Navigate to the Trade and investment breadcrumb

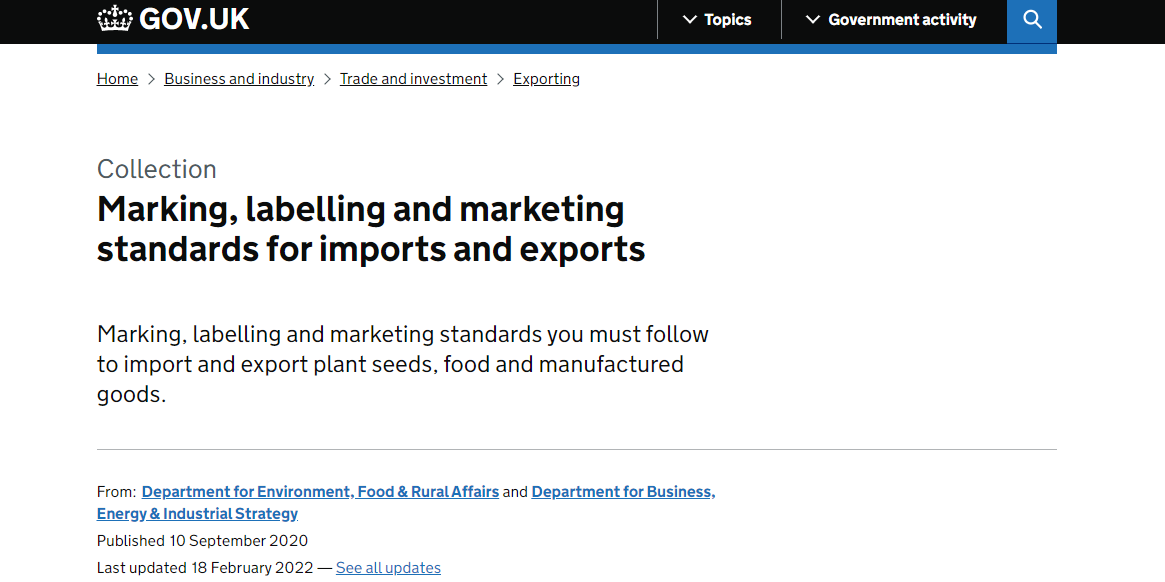pos(413,79)
